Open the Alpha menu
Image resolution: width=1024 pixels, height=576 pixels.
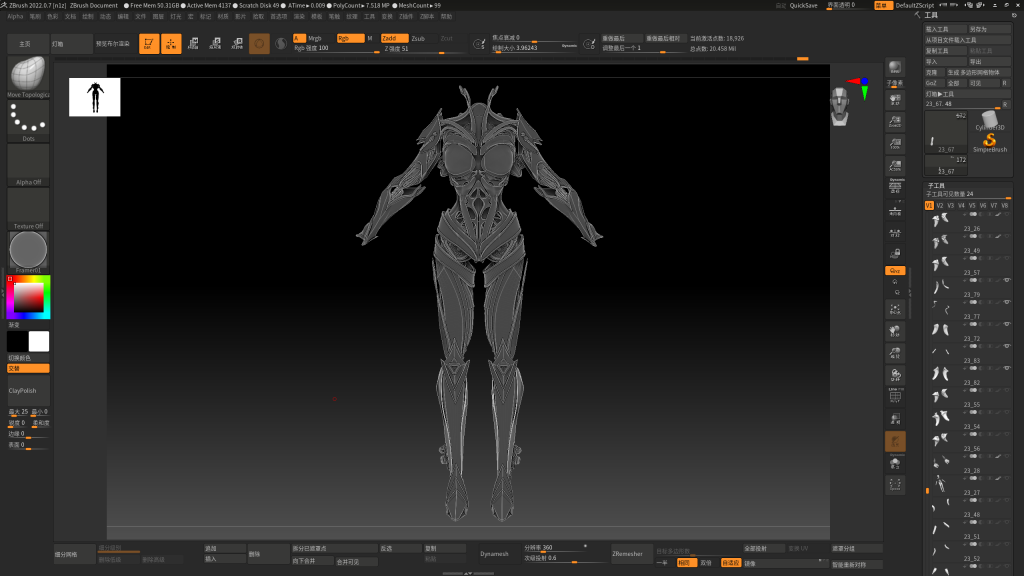pyautogui.click(x=15, y=16)
